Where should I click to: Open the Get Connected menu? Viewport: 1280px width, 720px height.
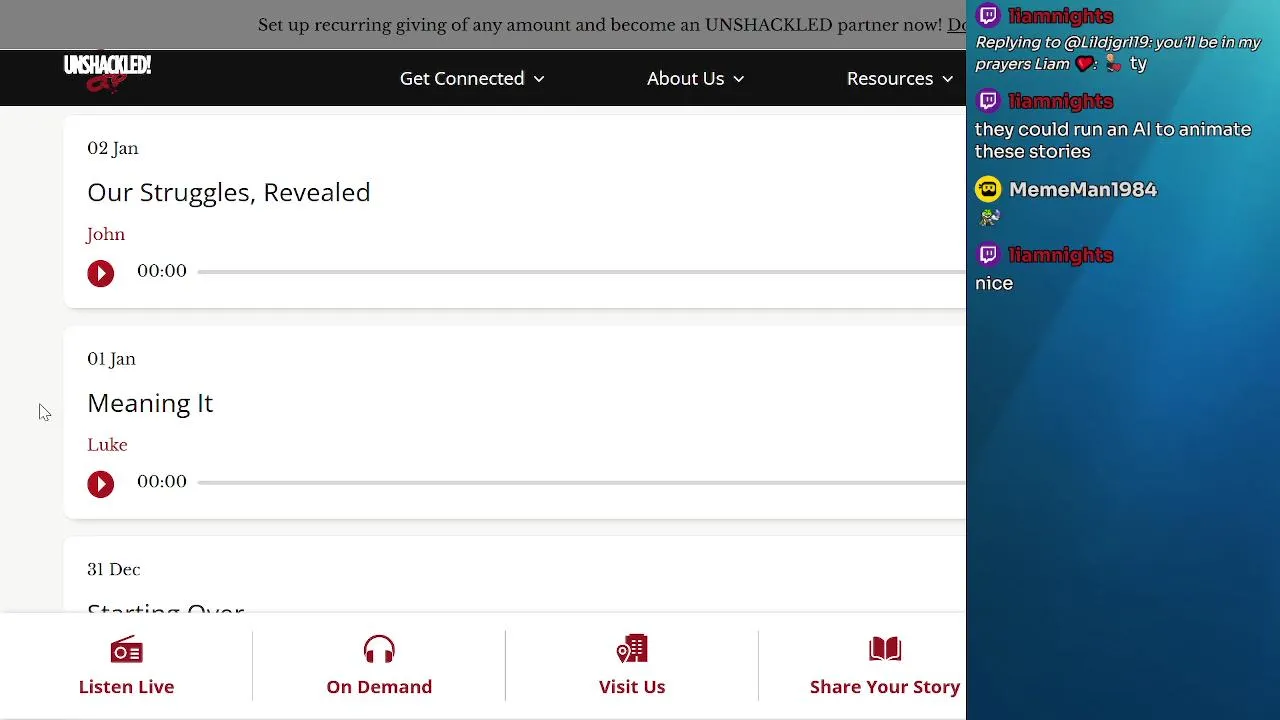click(x=472, y=78)
